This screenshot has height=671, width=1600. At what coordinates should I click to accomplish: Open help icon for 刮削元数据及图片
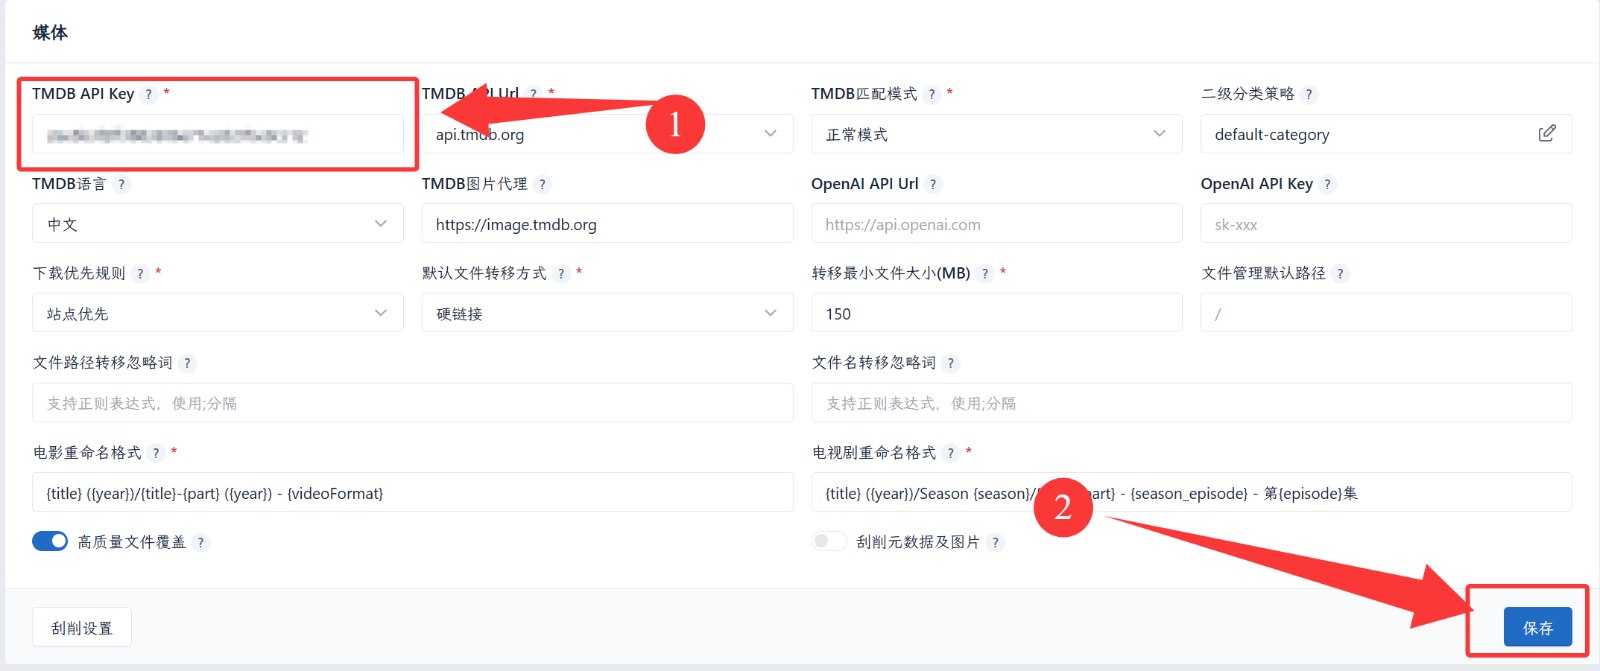[x=995, y=542]
